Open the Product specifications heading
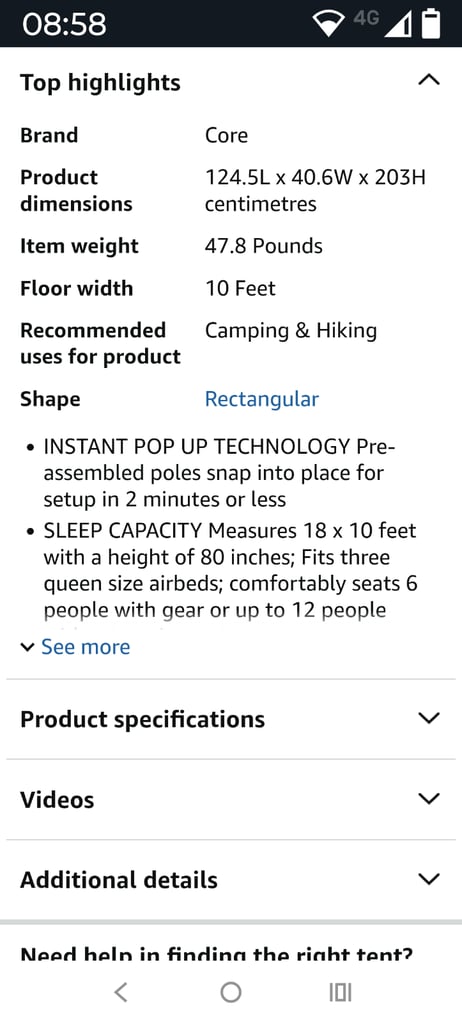This screenshot has width=462, height=1024. click(x=142, y=719)
